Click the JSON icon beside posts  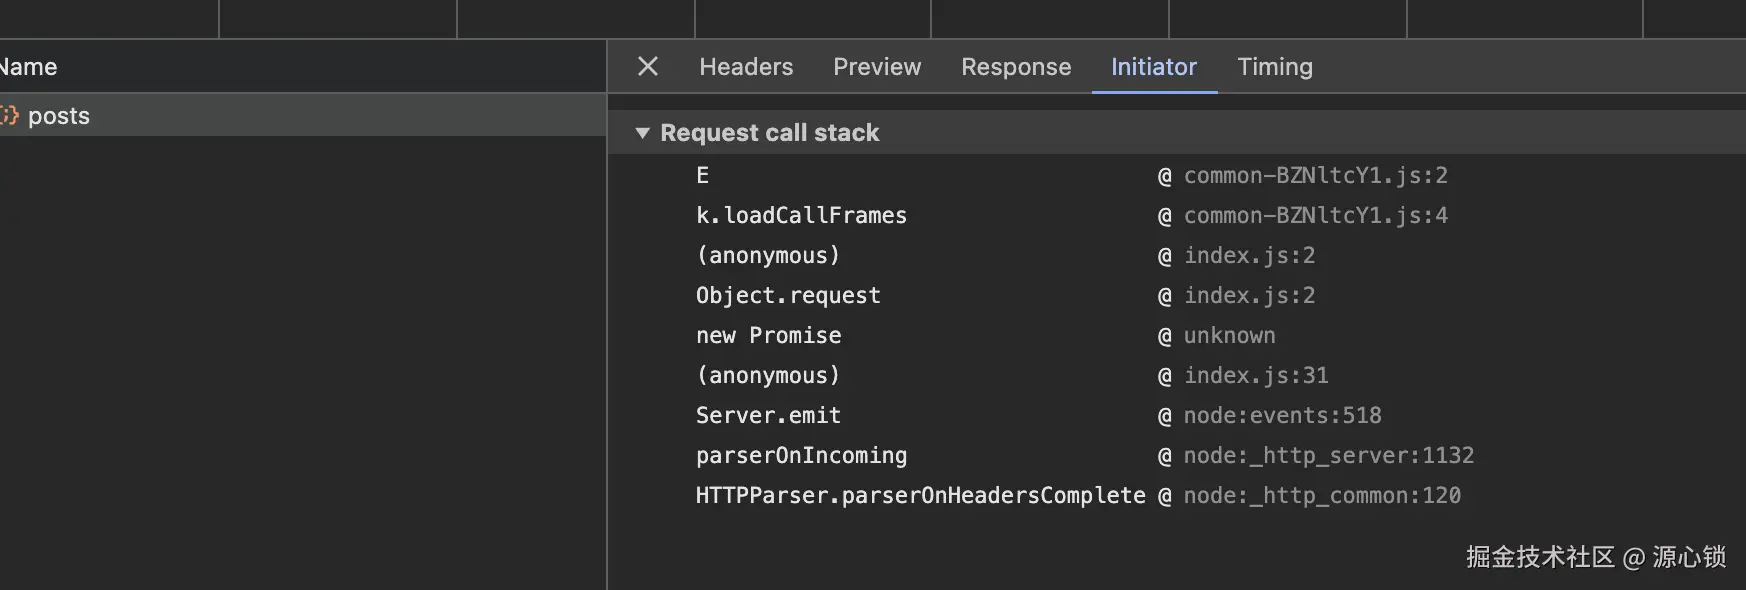(9, 116)
